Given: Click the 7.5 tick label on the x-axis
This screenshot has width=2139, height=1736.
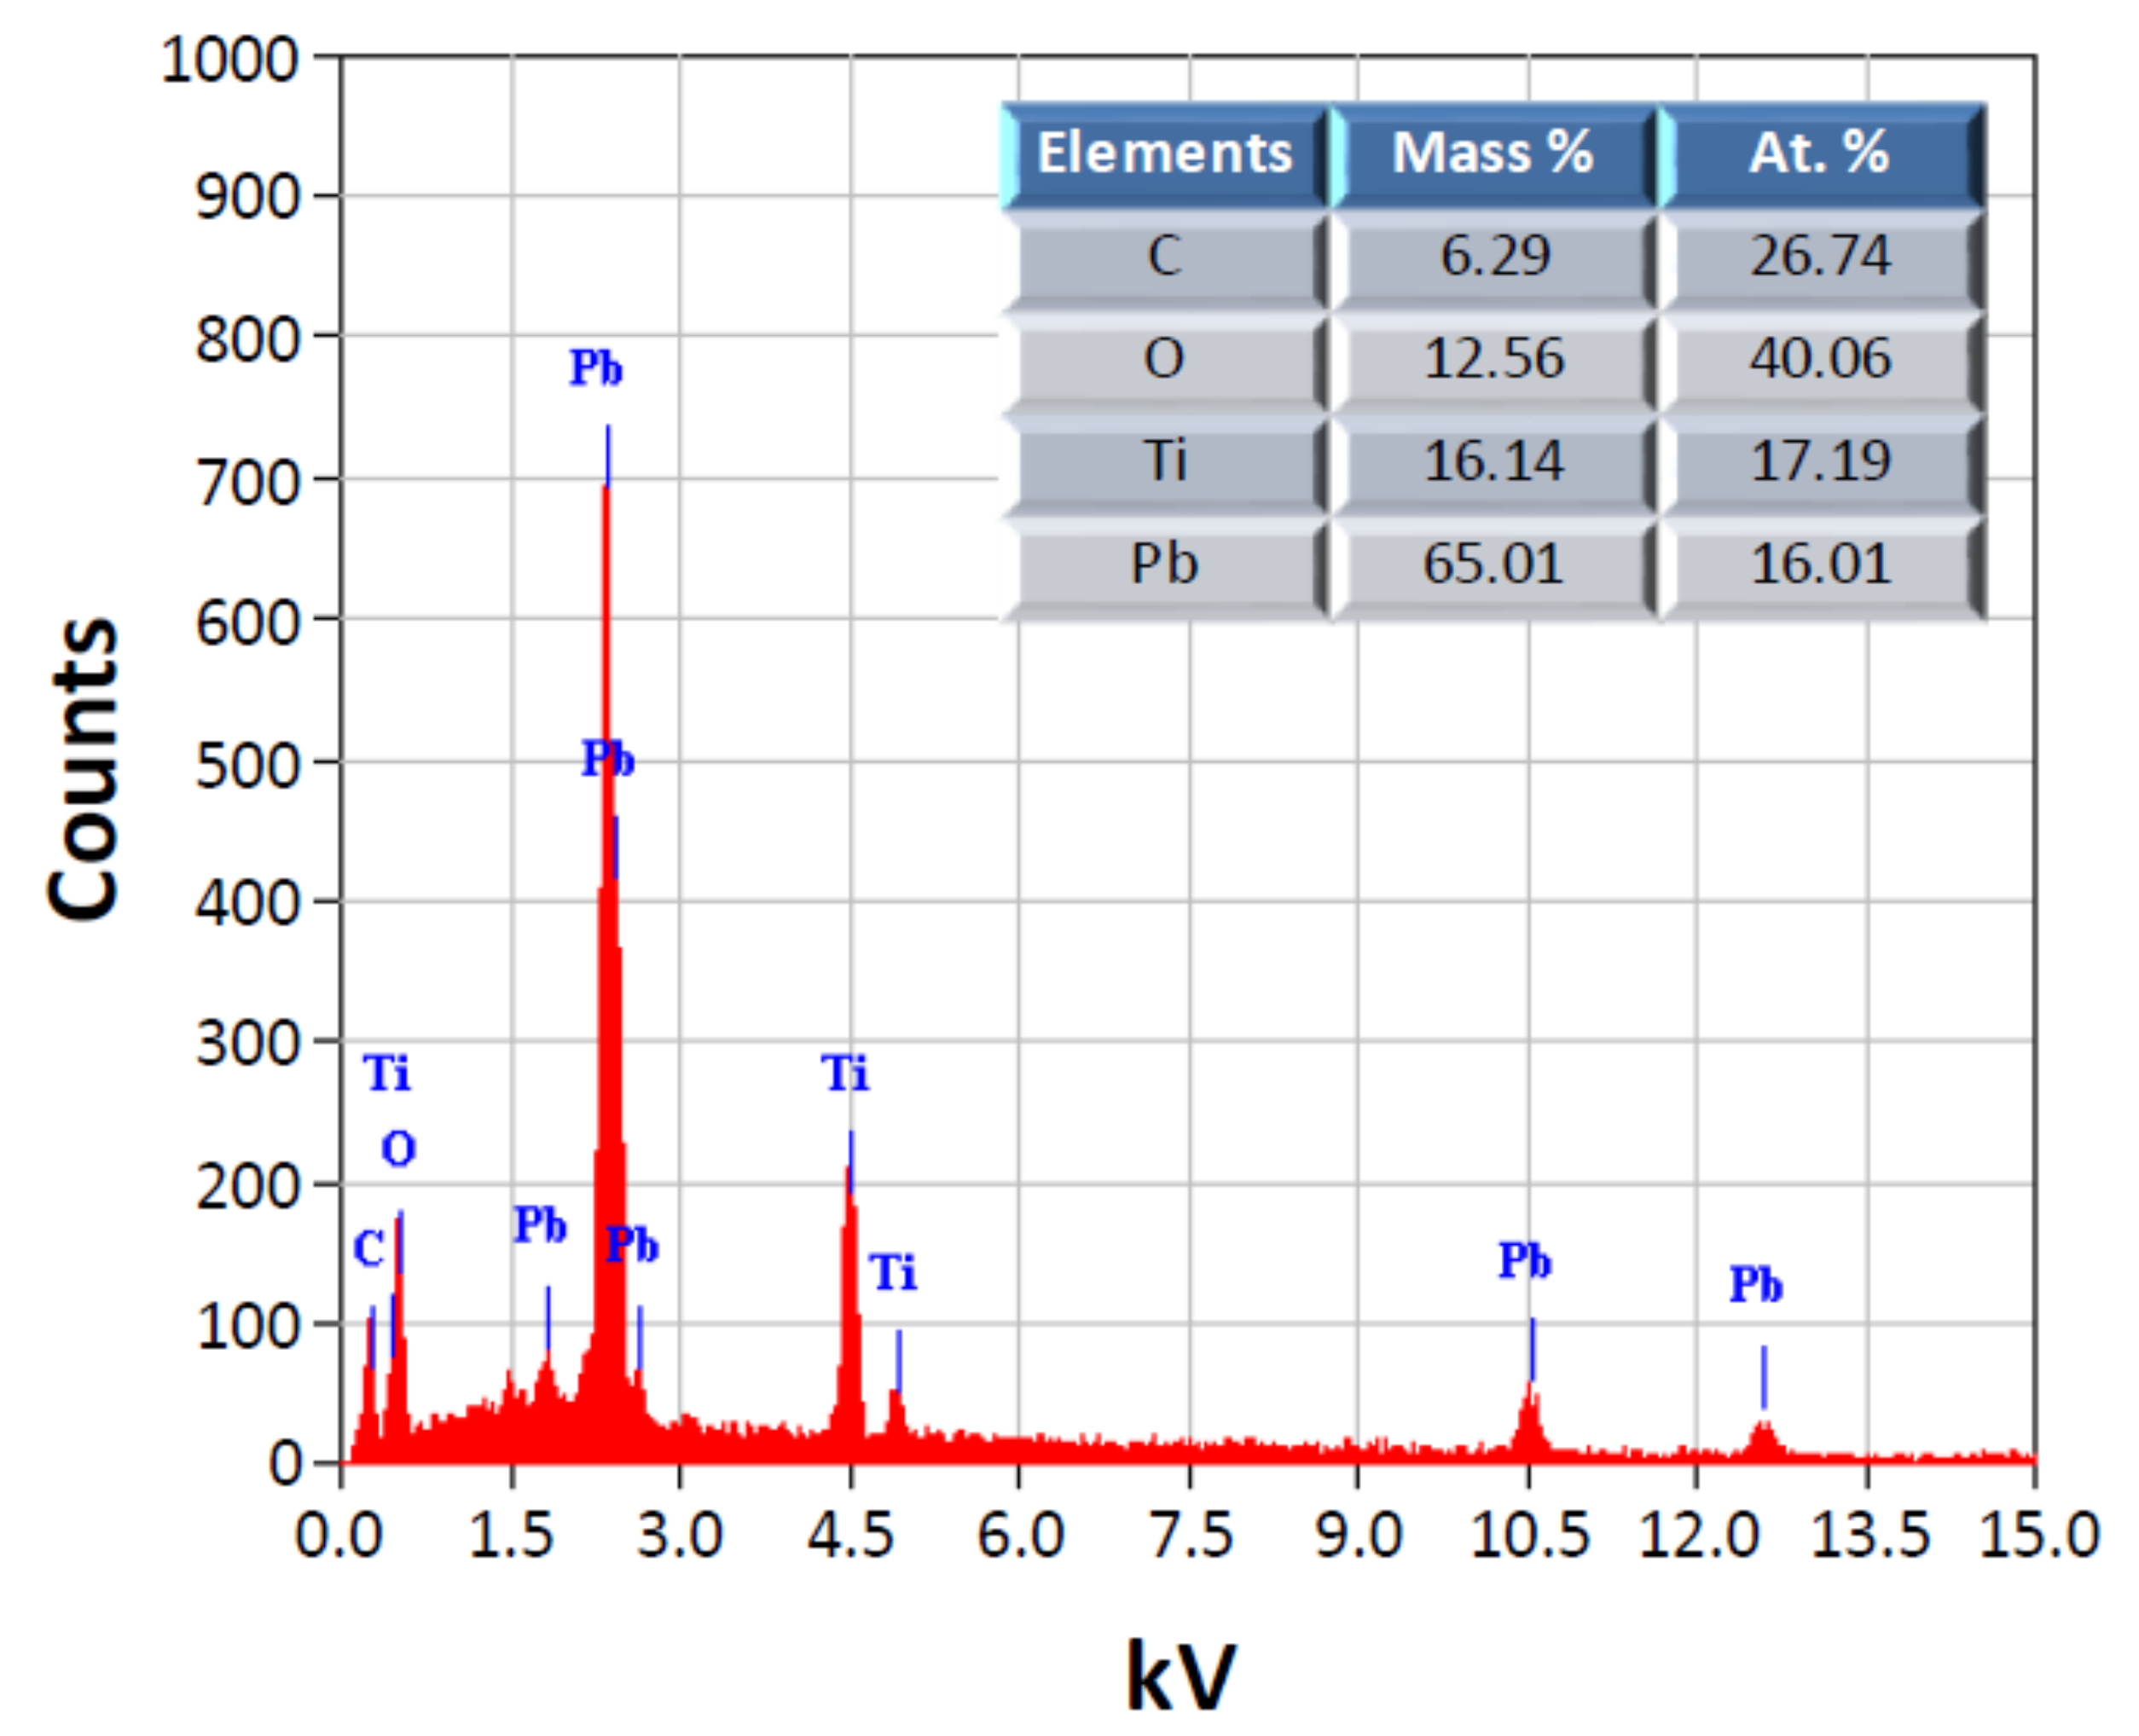Looking at the screenshot, I should pyautogui.click(x=1190, y=1535).
